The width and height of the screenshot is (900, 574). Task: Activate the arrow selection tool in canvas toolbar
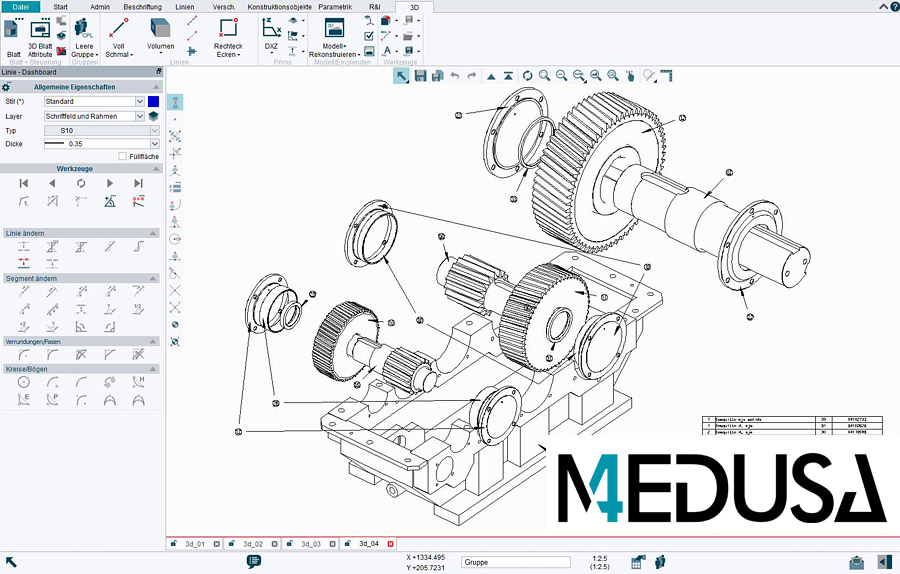401,76
